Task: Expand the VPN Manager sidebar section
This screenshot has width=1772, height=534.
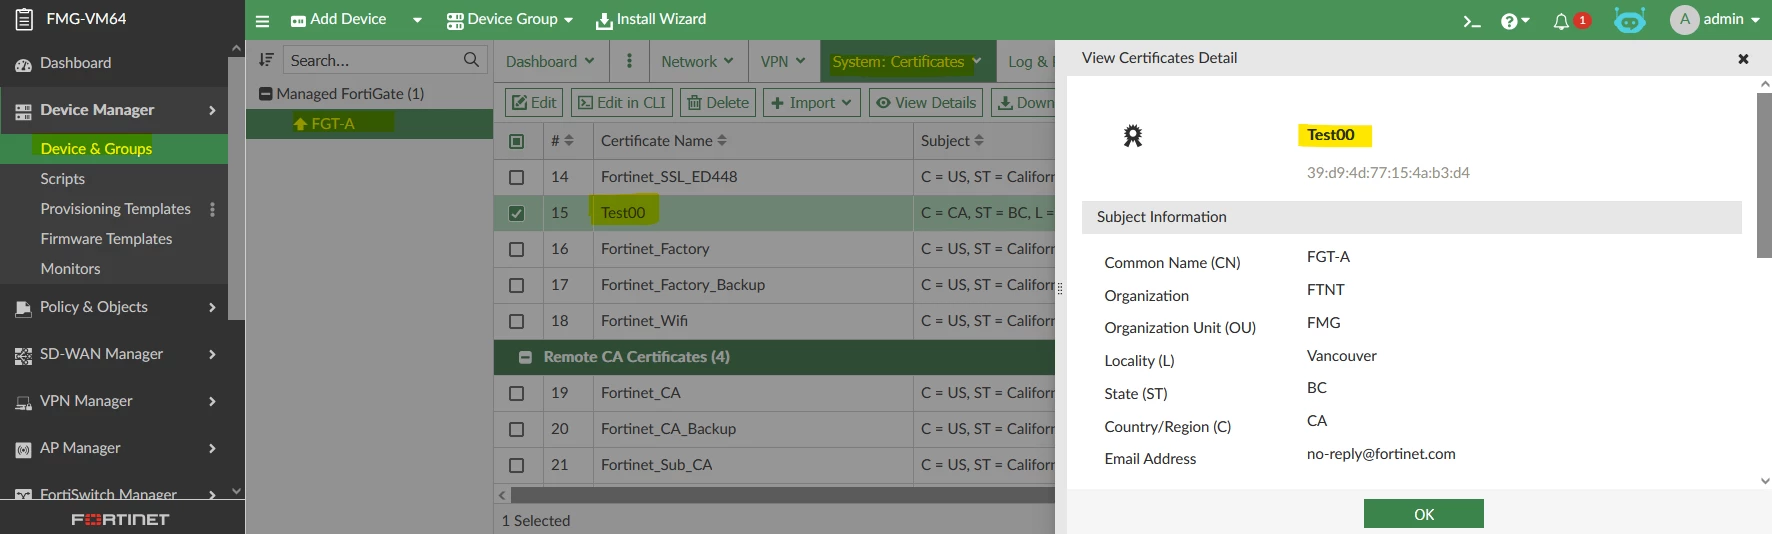Action: coord(212,402)
